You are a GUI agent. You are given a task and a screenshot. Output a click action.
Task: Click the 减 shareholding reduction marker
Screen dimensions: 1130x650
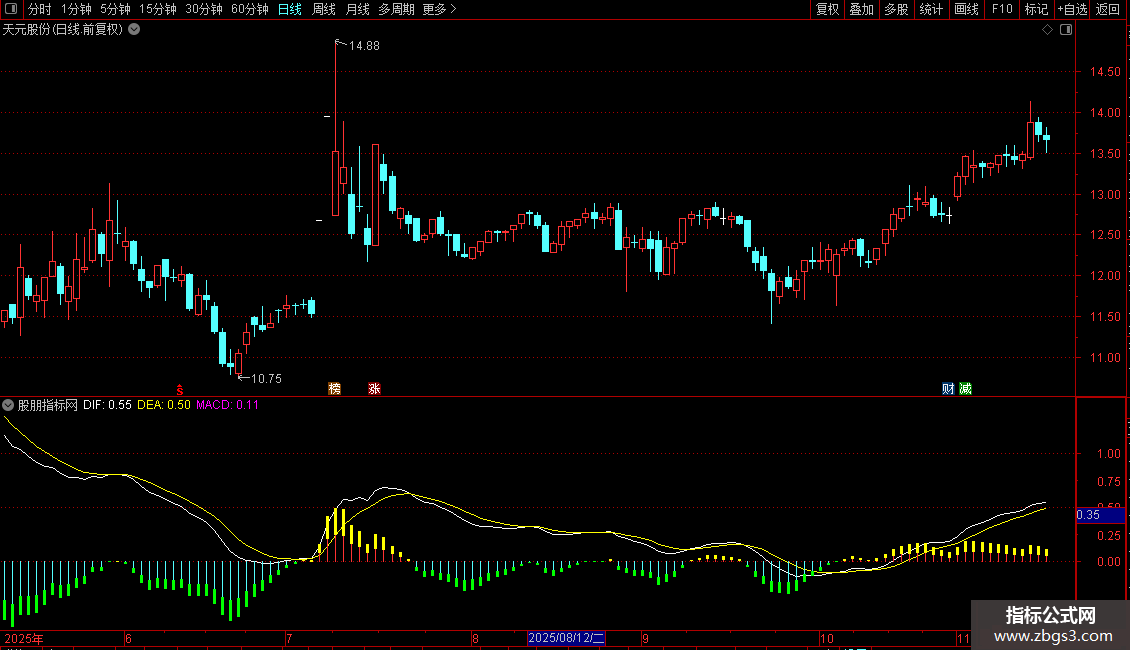point(966,388)
